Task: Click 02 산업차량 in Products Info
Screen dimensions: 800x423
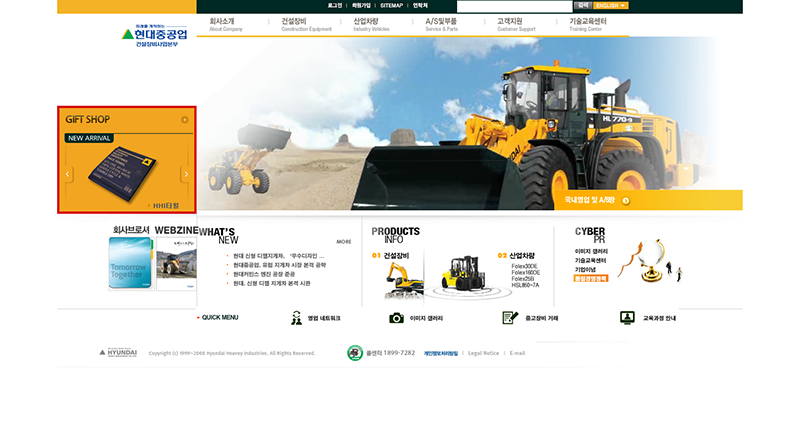Action: 516,255
